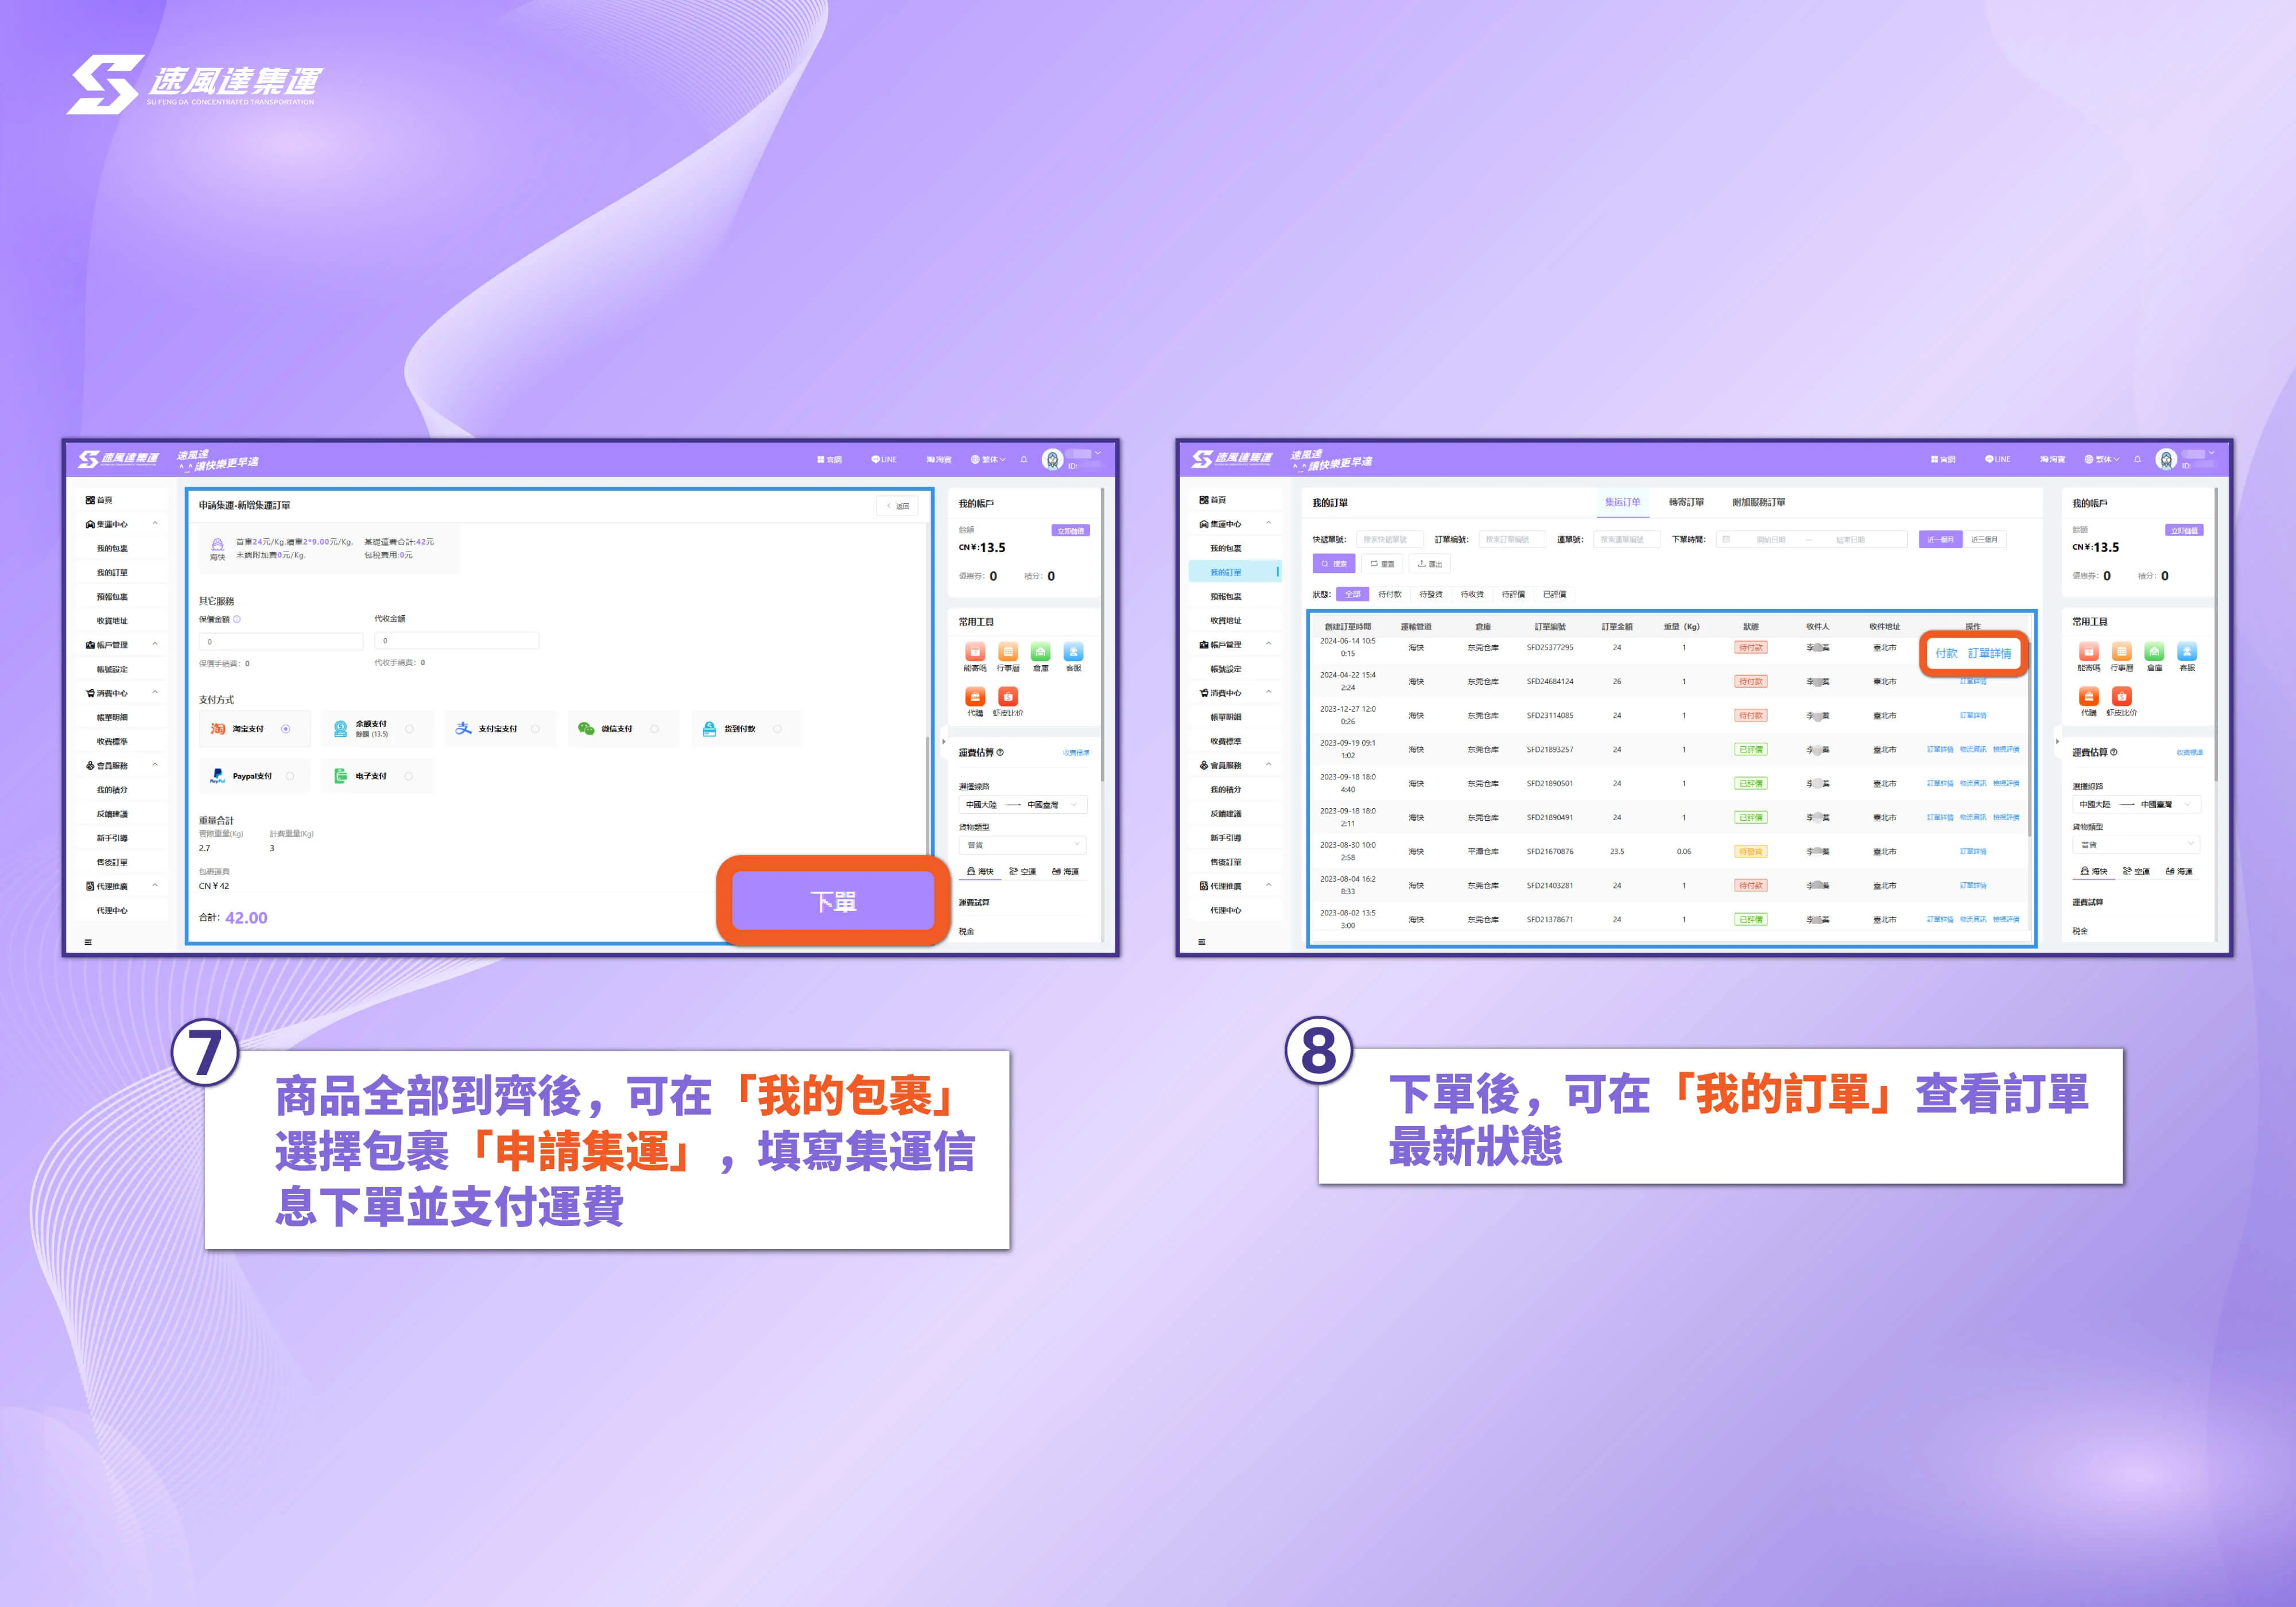
Task: Click 保價金額 info icon in left screenshot
Action: (237, 619)
